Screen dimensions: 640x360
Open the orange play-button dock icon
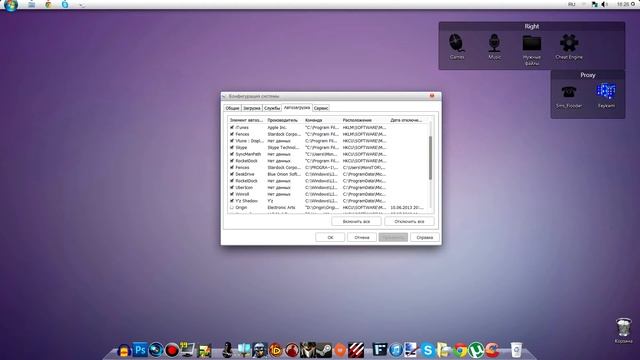(x=276, y=350)
